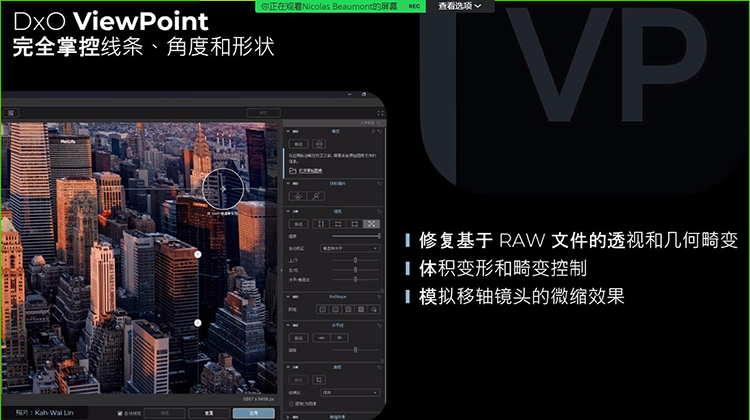Toggle the 畸变 distortion correction switch
750x420 pixels.
(296, 131)
